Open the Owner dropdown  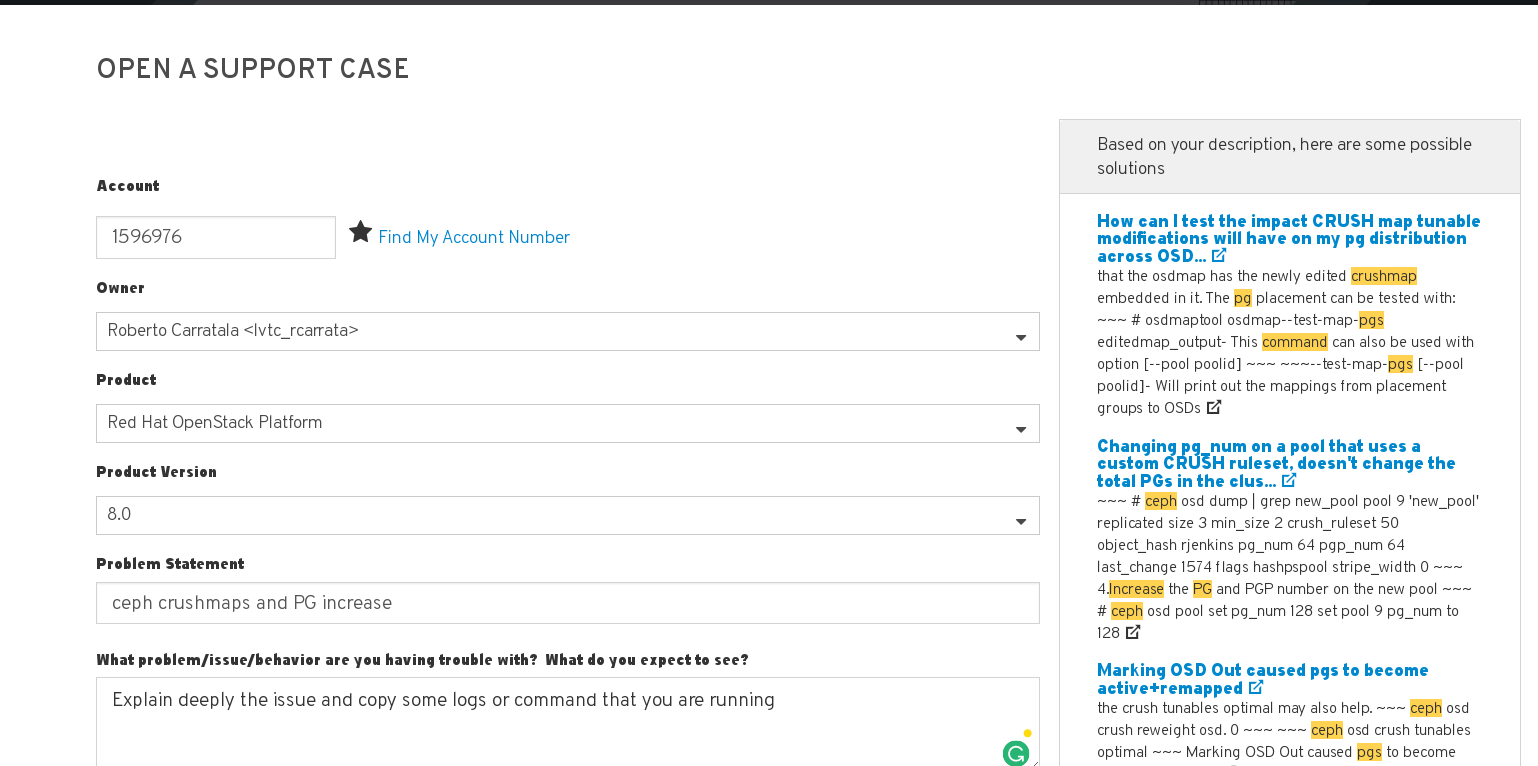click(567, 331)
